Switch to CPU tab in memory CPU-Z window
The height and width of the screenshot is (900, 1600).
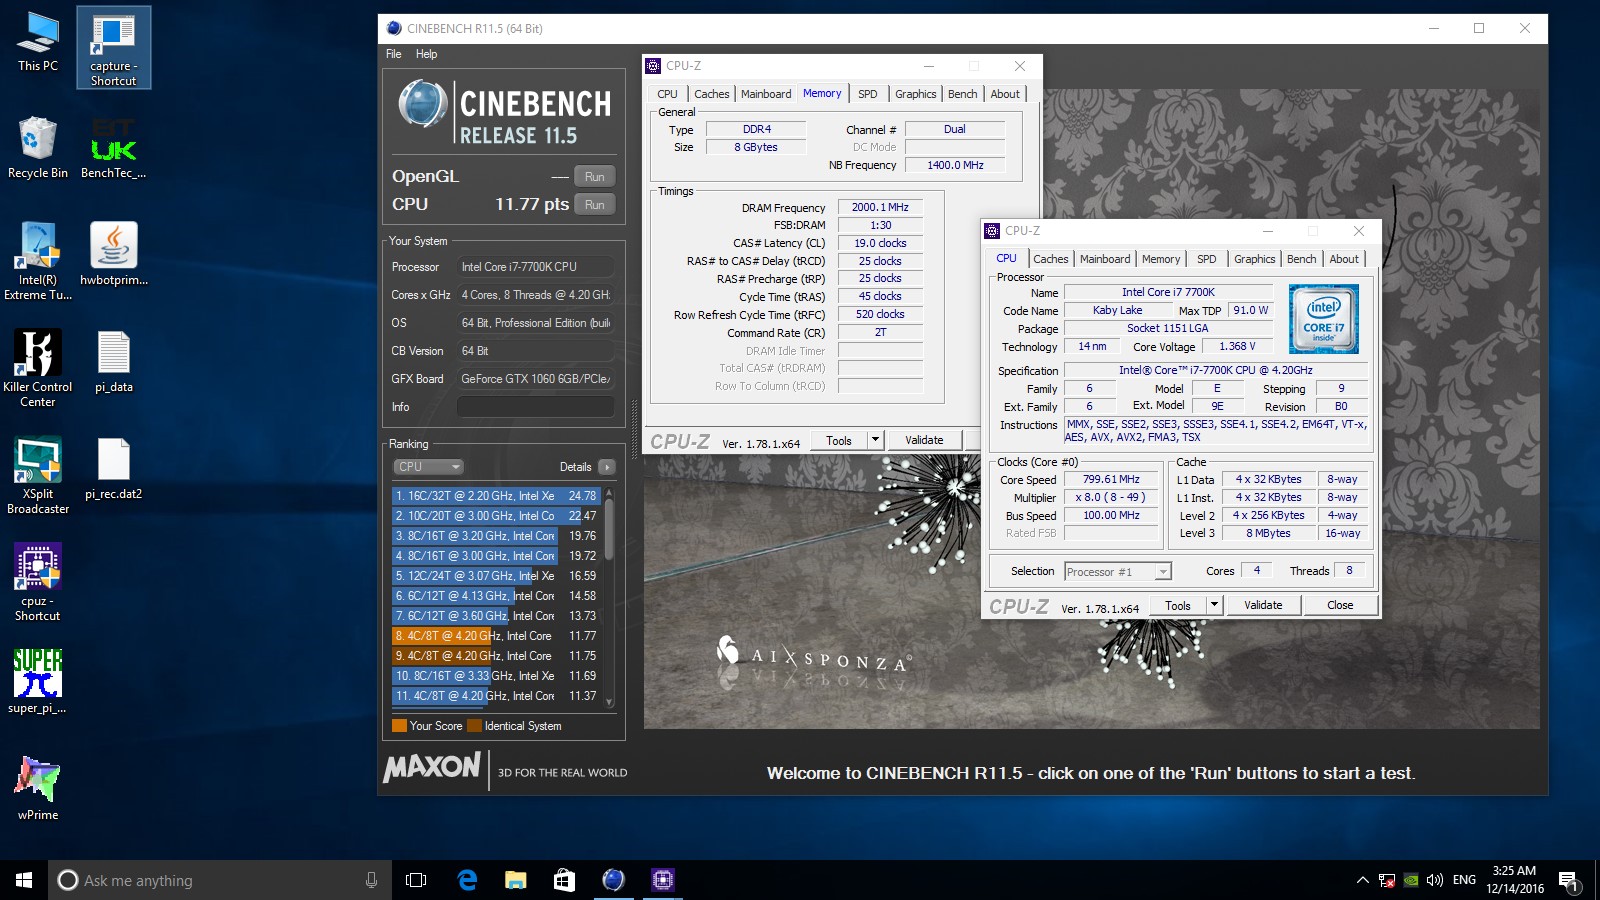point(668,94)
